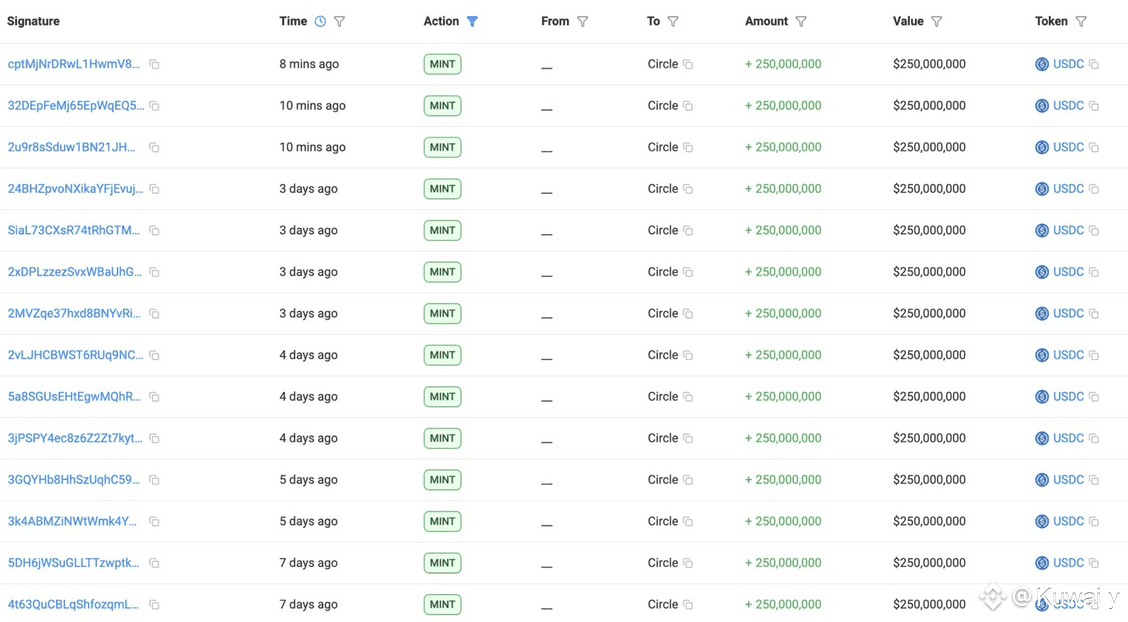Viewport: 1128px width, 622px height.
Task: Open transaction 24BHZpvoNXikaYFjEvuj
Action: pos(75,189)
